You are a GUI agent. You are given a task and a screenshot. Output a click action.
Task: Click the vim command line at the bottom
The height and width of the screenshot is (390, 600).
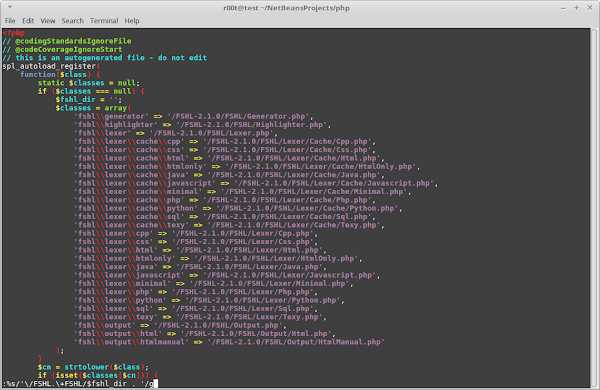(80, 383)
